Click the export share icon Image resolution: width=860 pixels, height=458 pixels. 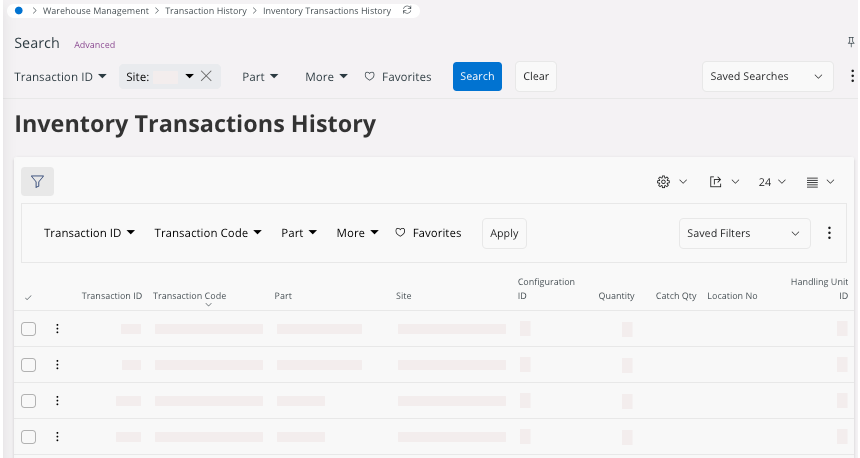(x=716, y=182)
